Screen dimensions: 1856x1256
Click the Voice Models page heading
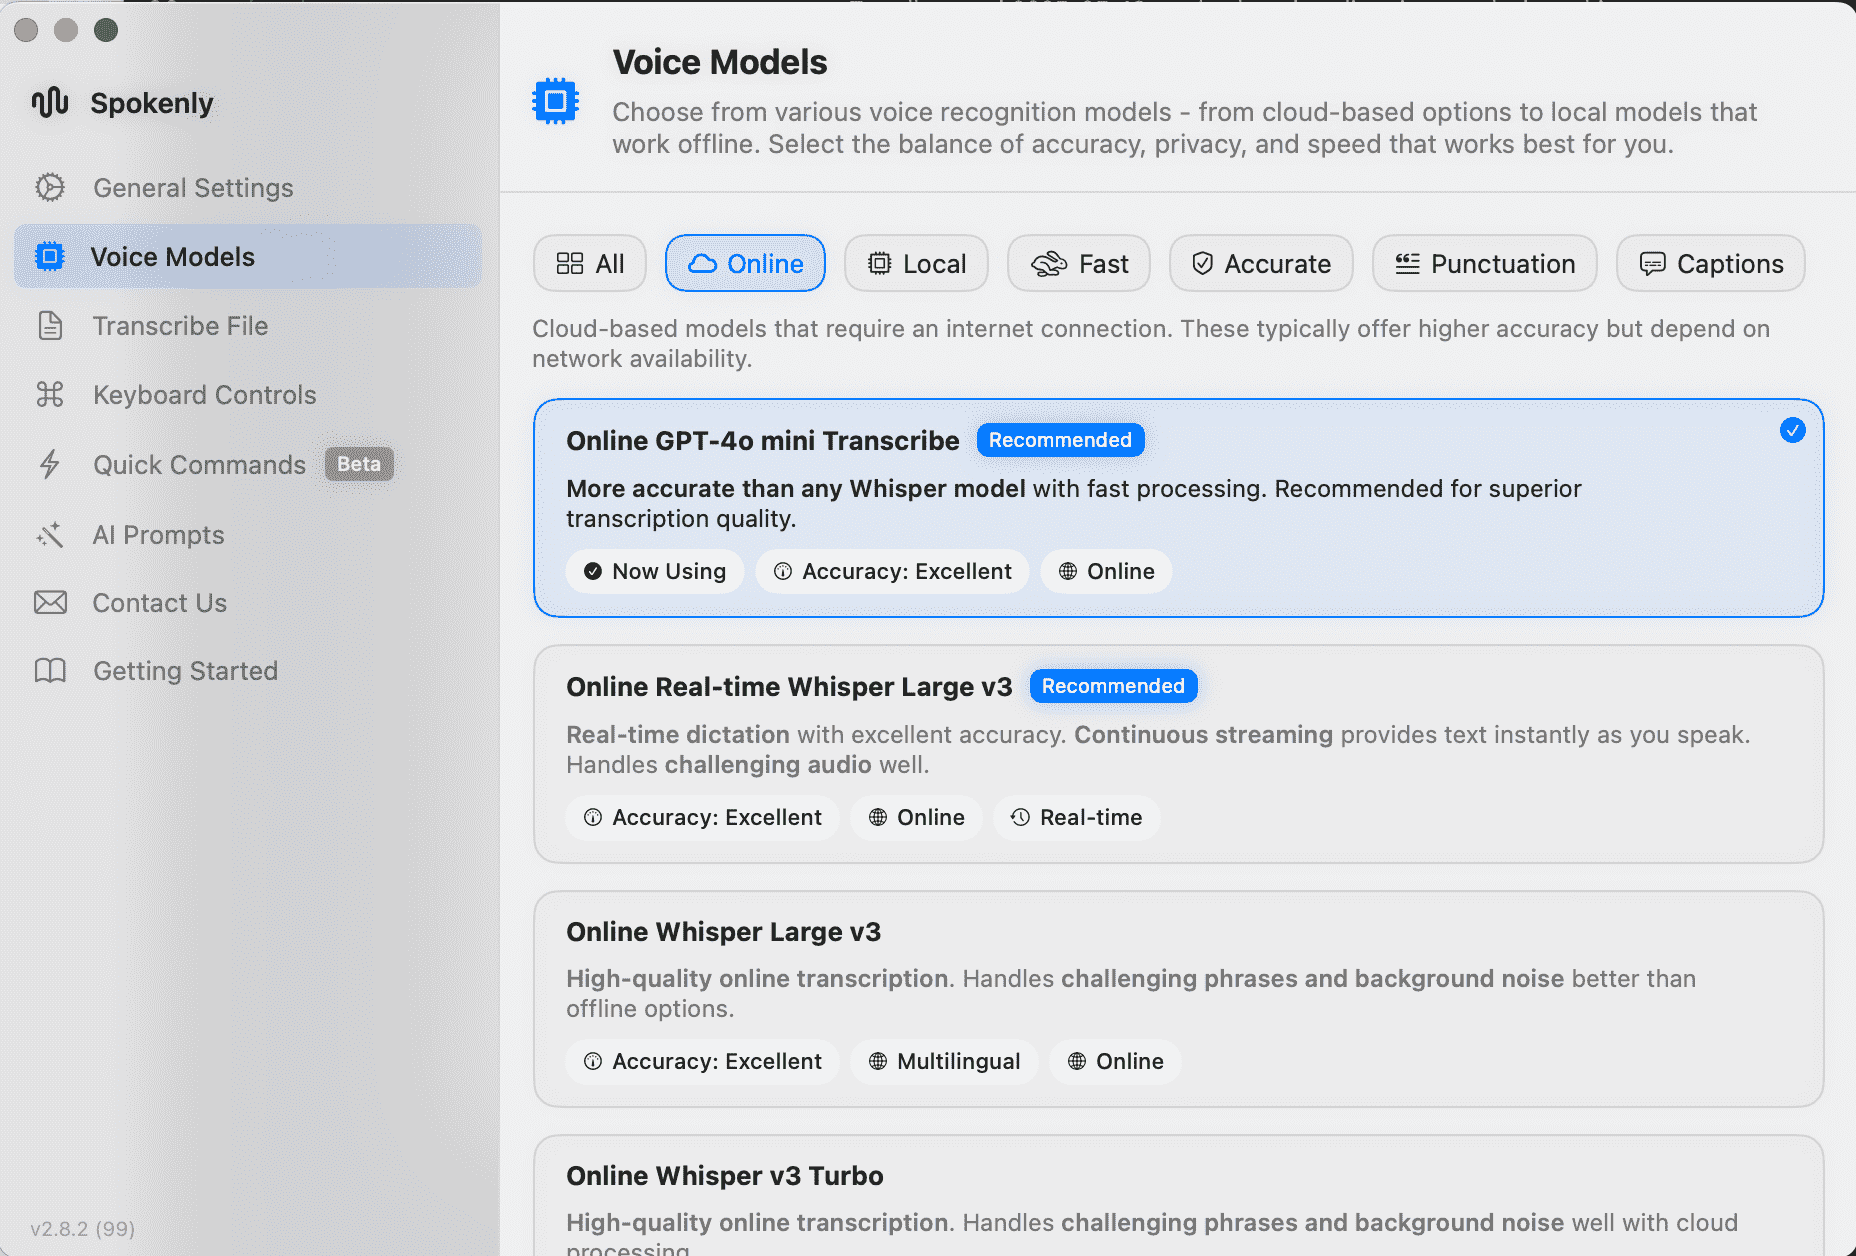(x=720, y=62)
